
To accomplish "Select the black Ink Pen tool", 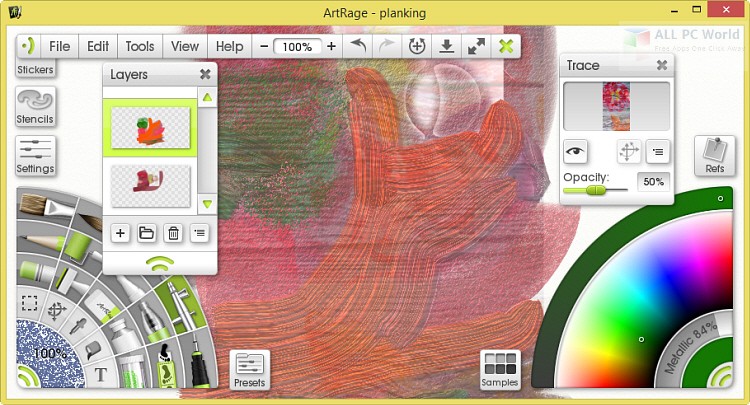I will click(199, 363).
